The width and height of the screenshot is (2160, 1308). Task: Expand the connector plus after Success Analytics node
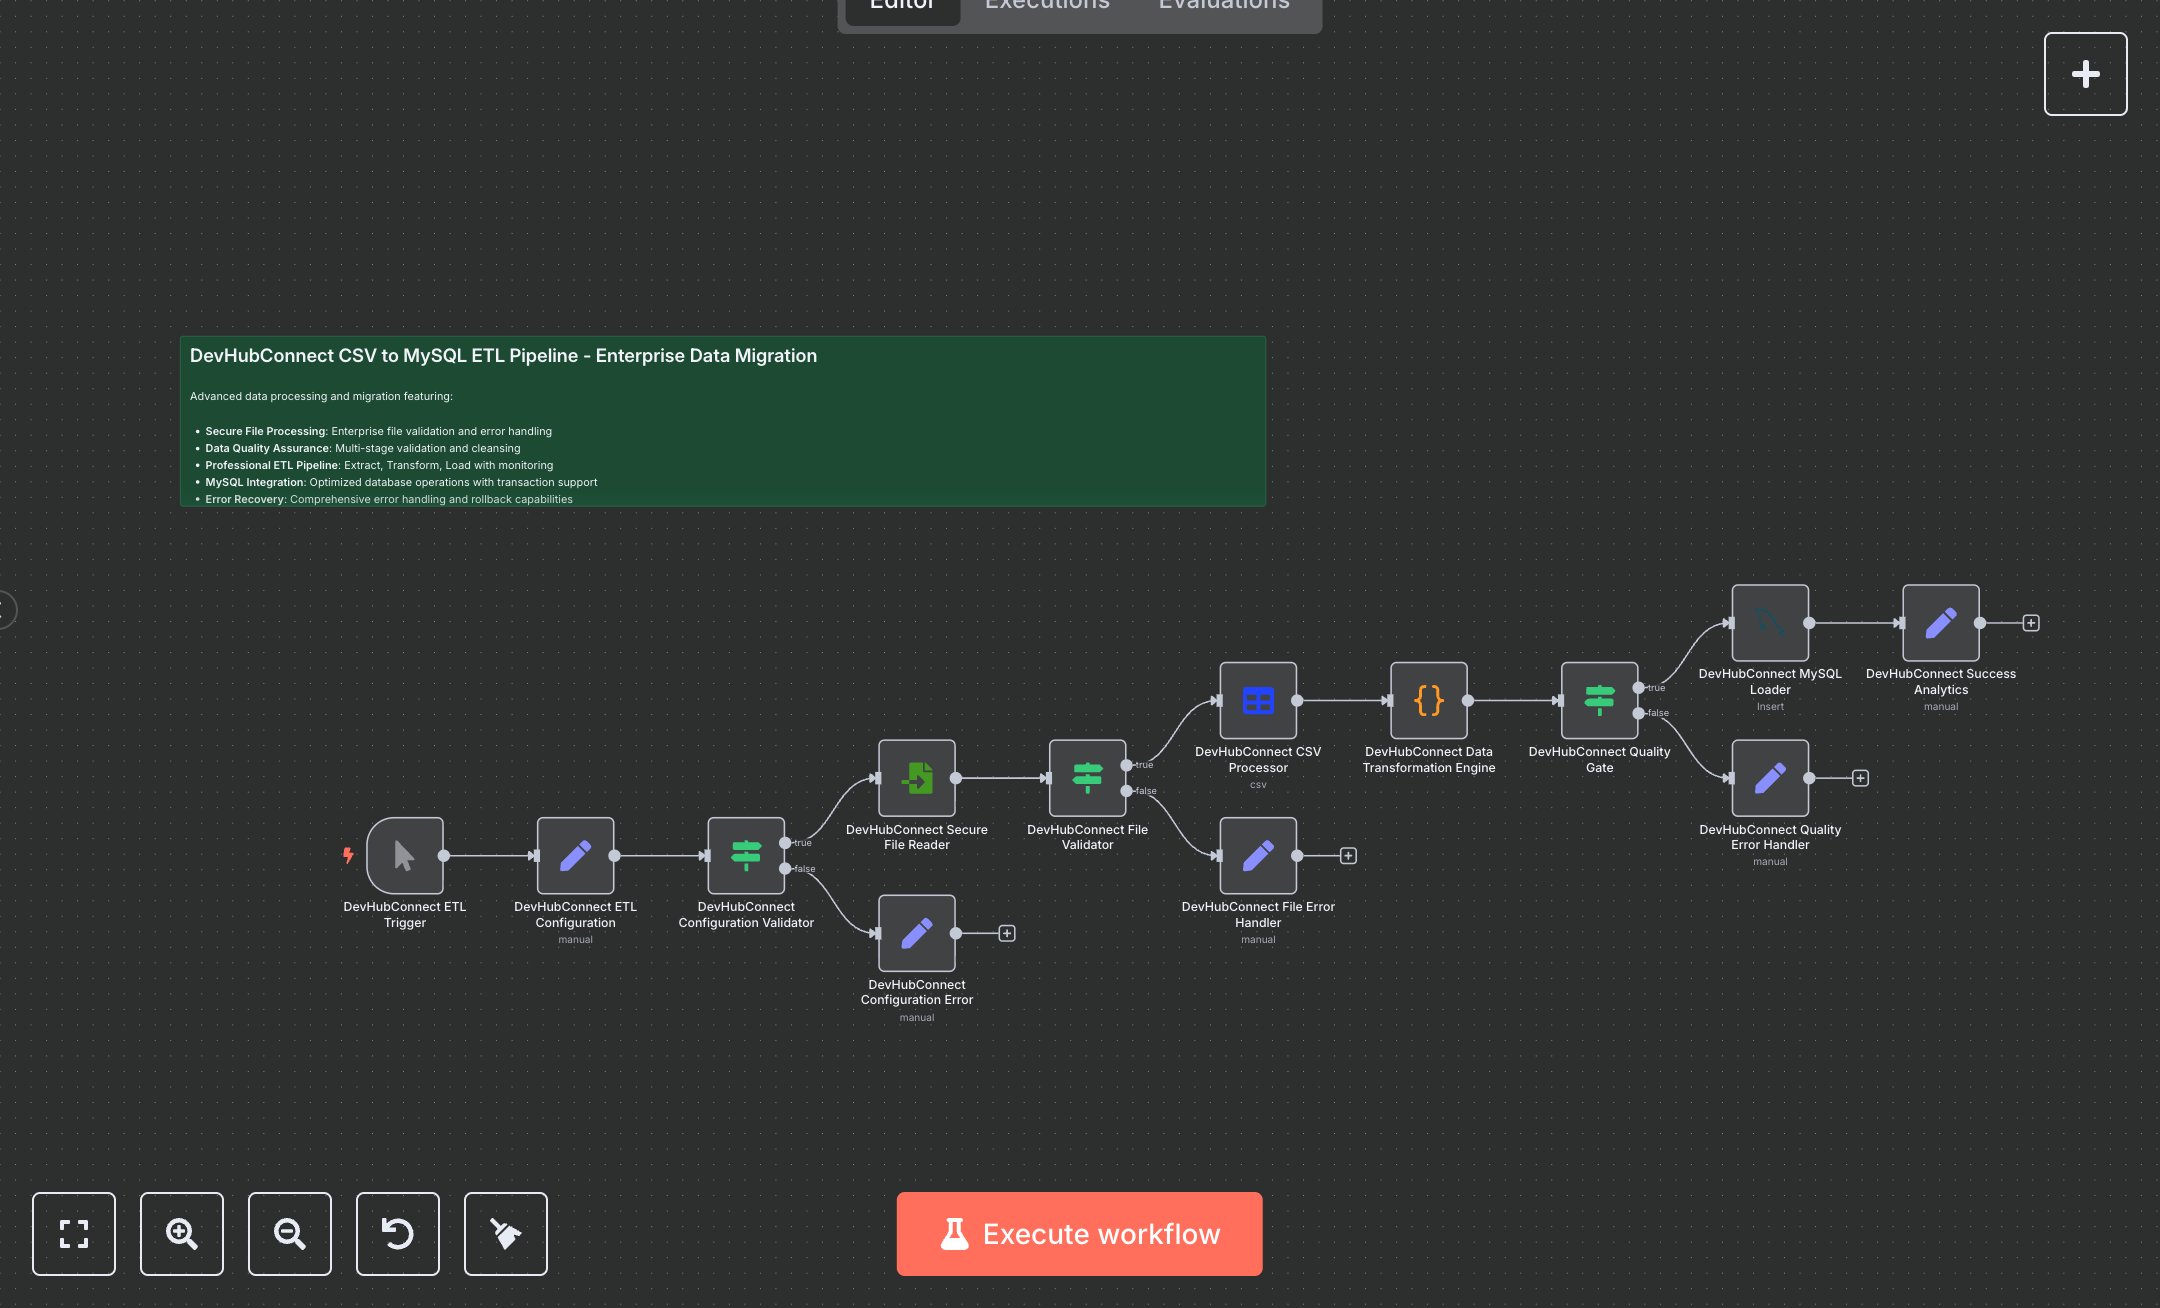click(x=2030, y=622)
